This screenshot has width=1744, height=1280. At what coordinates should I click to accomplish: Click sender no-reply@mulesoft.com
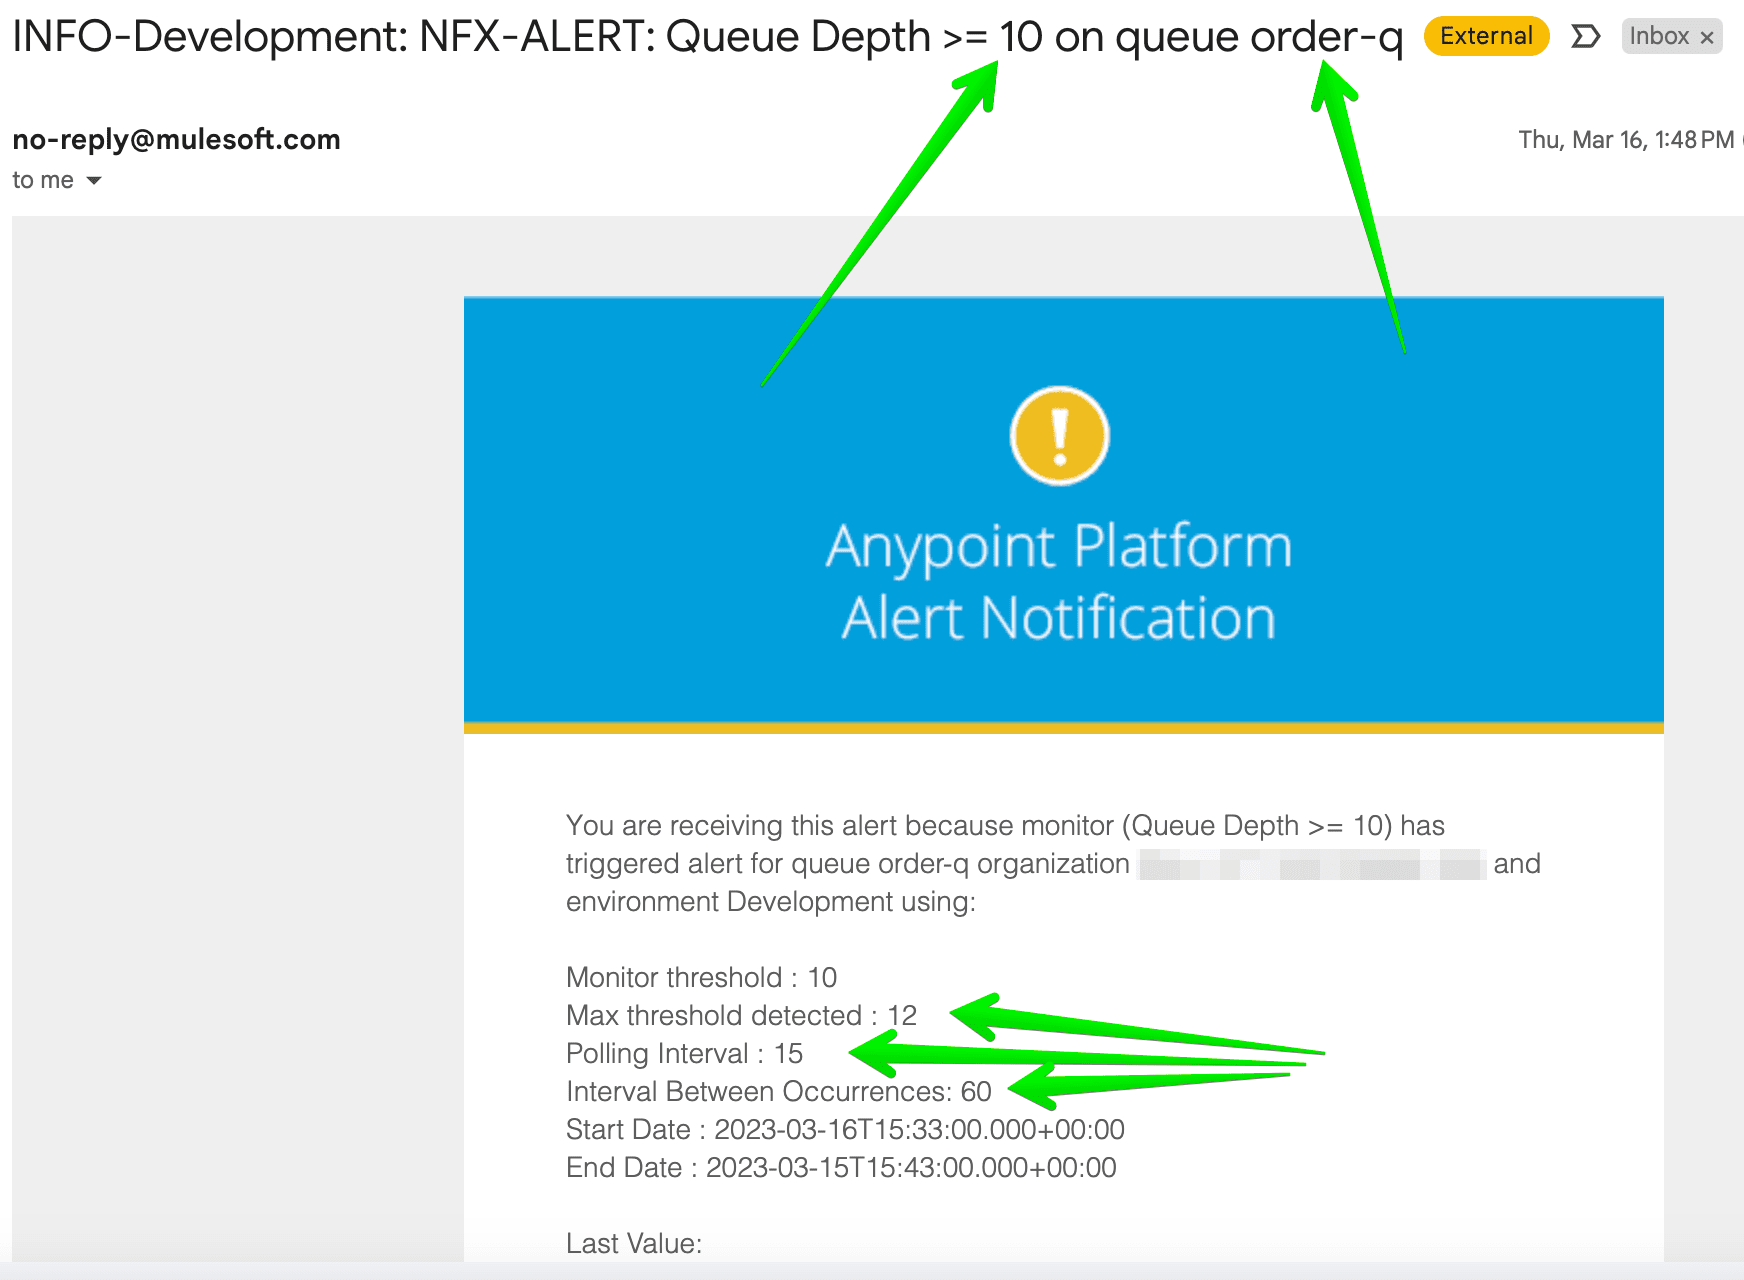[x=176, y=139]
